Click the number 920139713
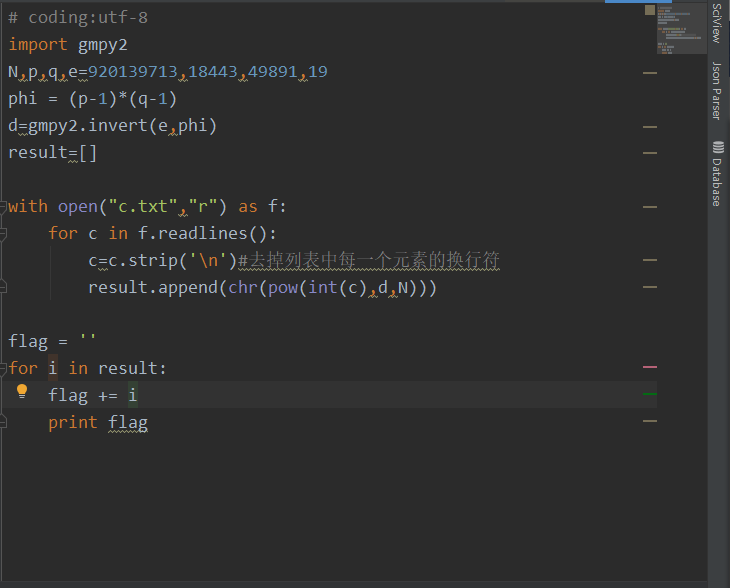The width and height of the screenshot is (730, 588). tap(133, 72)
